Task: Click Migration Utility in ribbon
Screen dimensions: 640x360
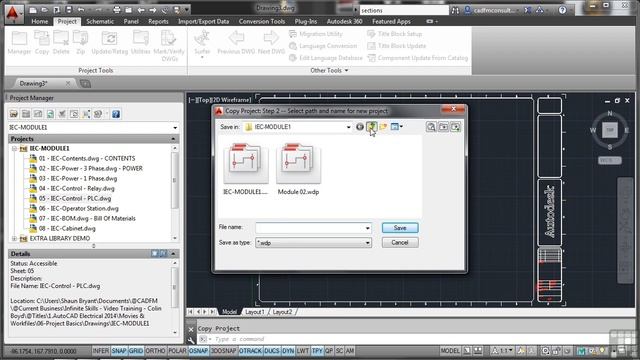Action: 316,34
